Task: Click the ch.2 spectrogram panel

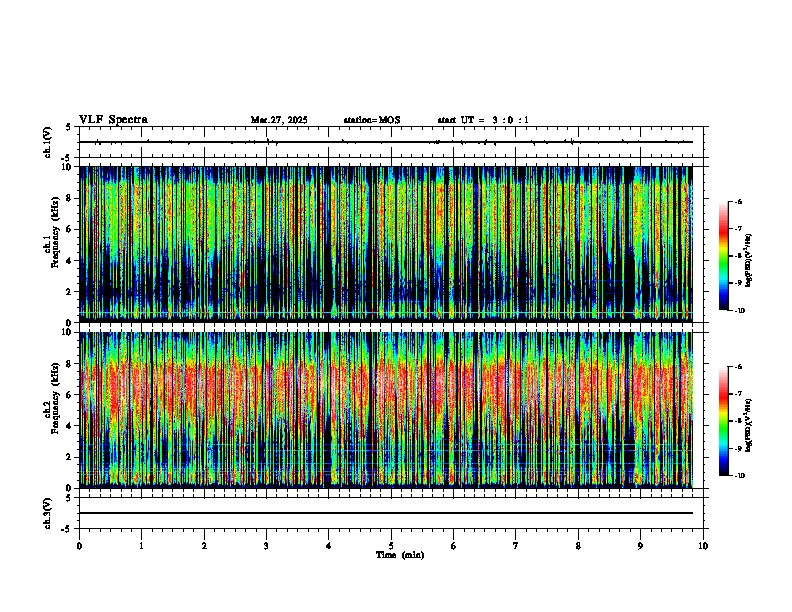Action: (x=386, y=410)
